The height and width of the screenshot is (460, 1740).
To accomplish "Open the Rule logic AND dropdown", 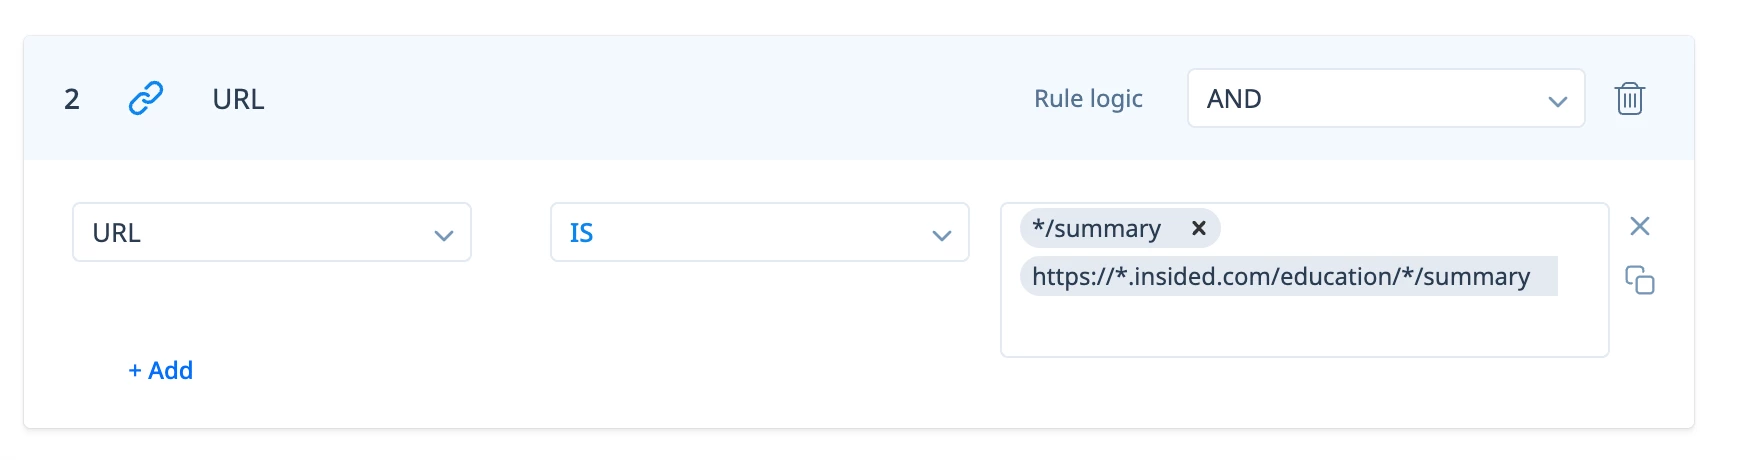I will click(1386, 98).
